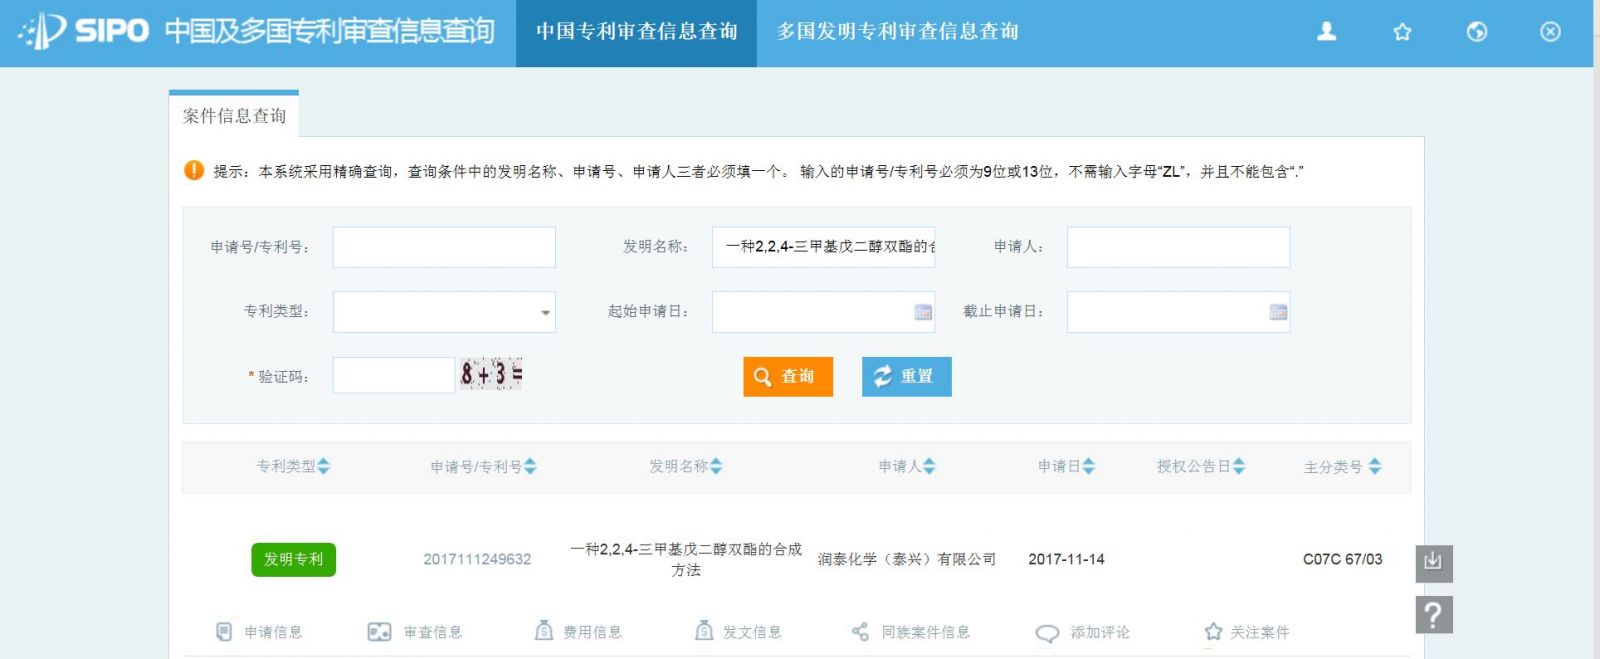Click the download icon on right side
1600x659 pixels.
[x=1433, y=562]
